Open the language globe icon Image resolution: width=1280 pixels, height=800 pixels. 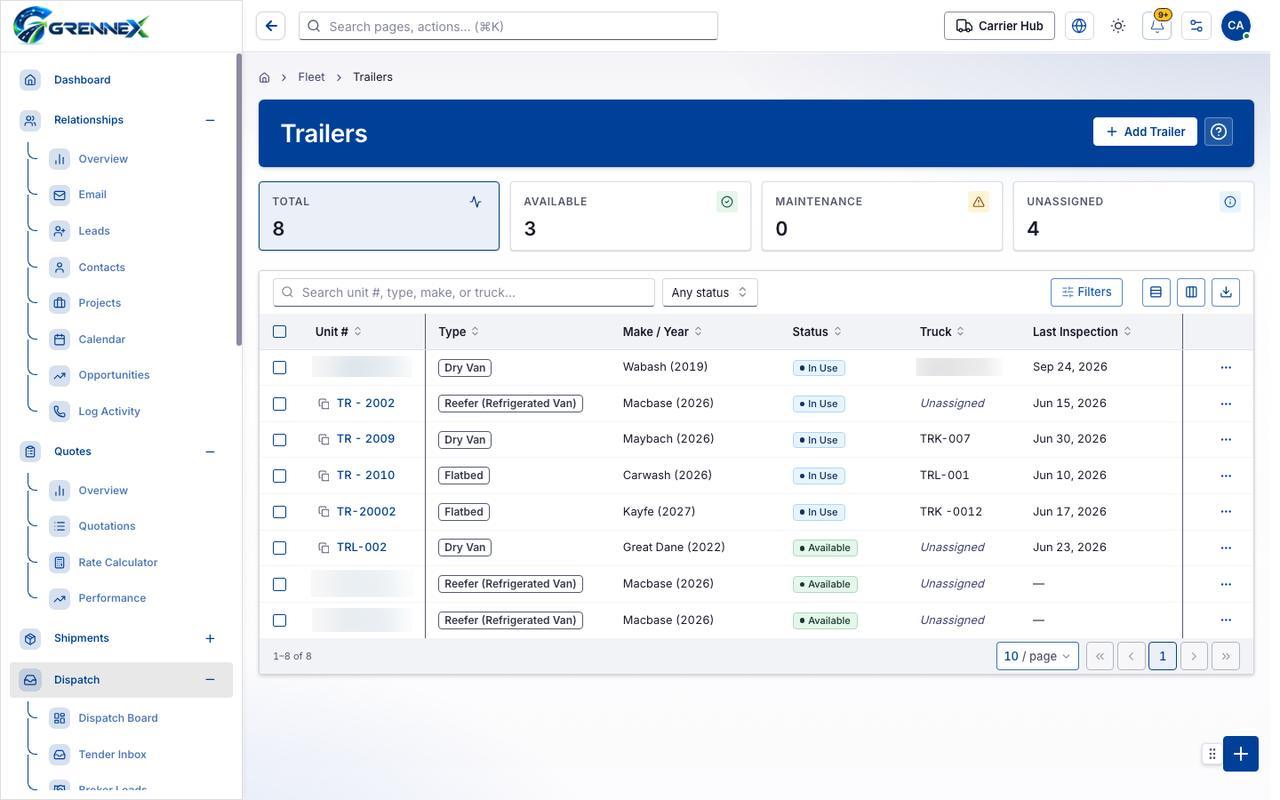(x=1079, y=26)
